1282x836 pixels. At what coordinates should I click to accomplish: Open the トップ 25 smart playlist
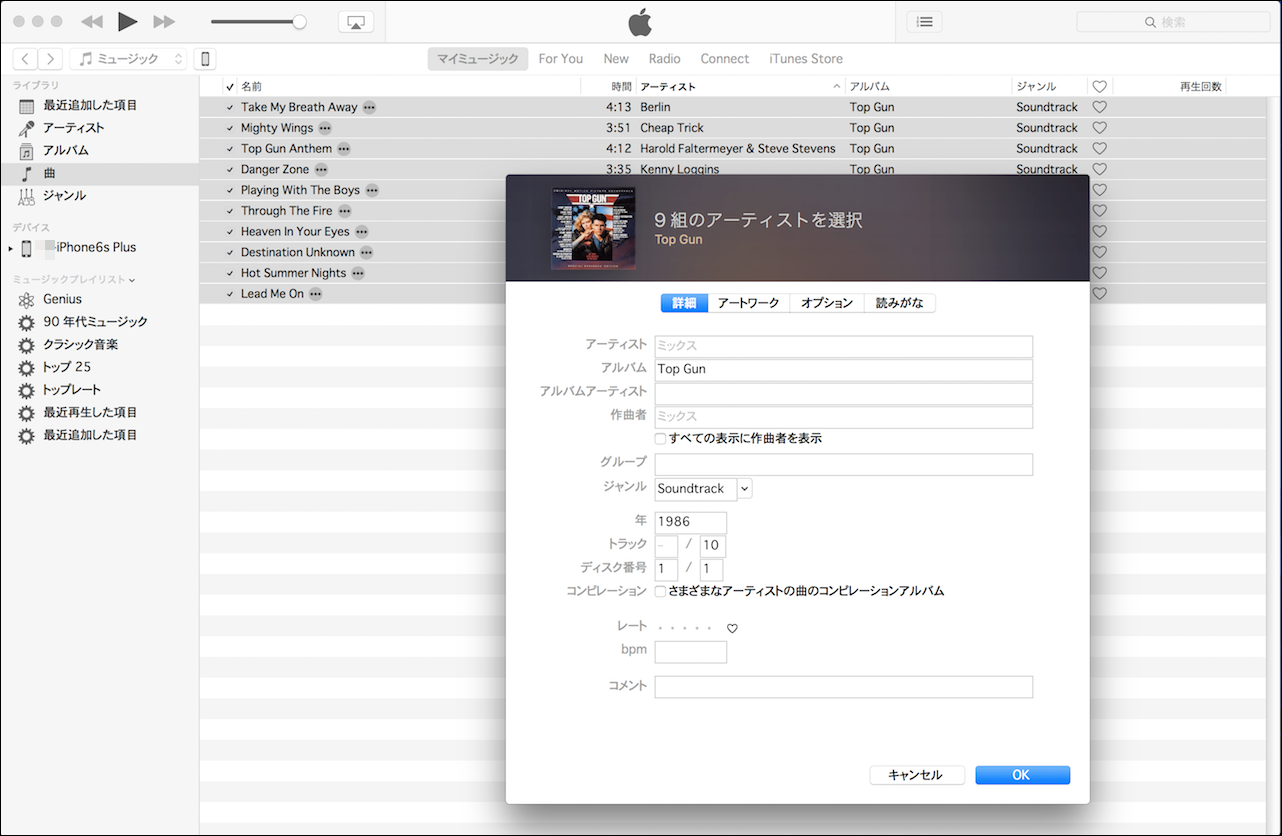pos(67,367)
